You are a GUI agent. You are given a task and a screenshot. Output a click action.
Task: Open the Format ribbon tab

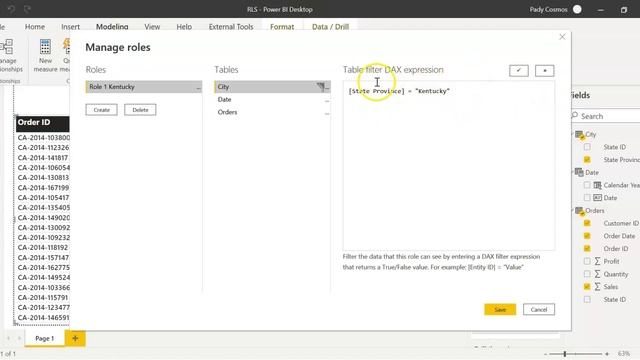pyautogui.click(x=282, y=27)
